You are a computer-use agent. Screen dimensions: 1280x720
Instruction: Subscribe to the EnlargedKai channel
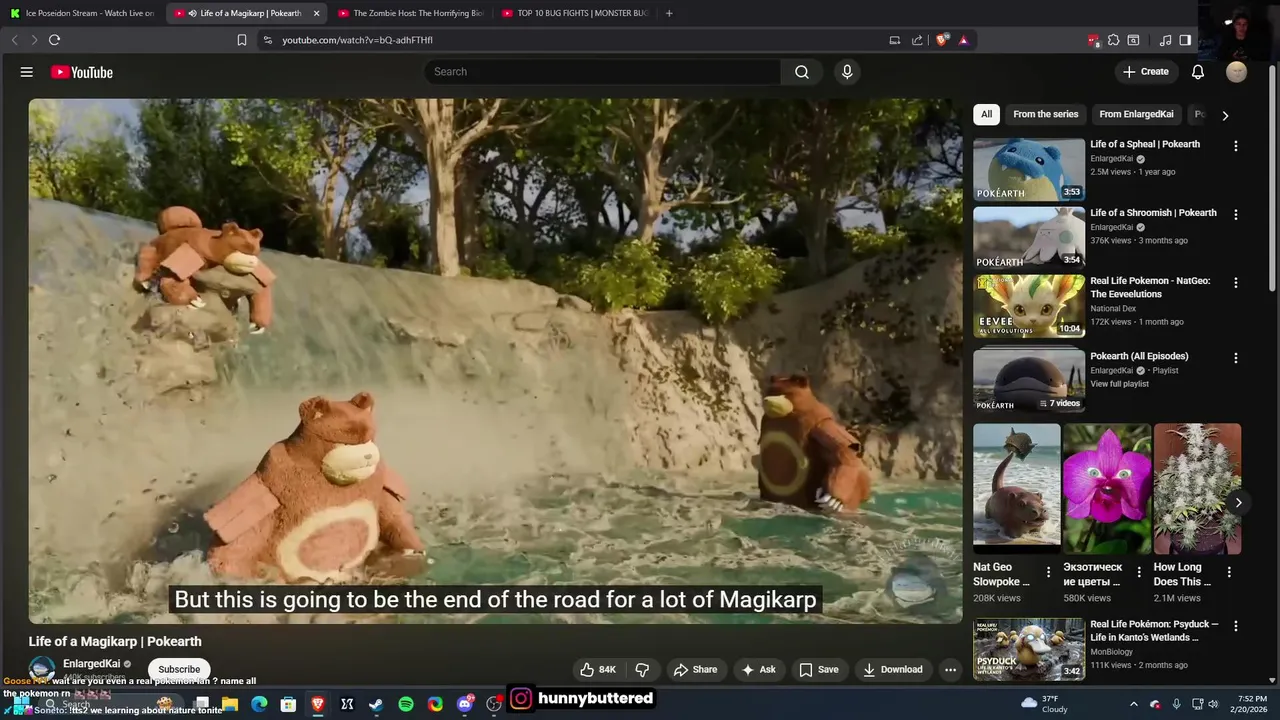coord(179,670)
